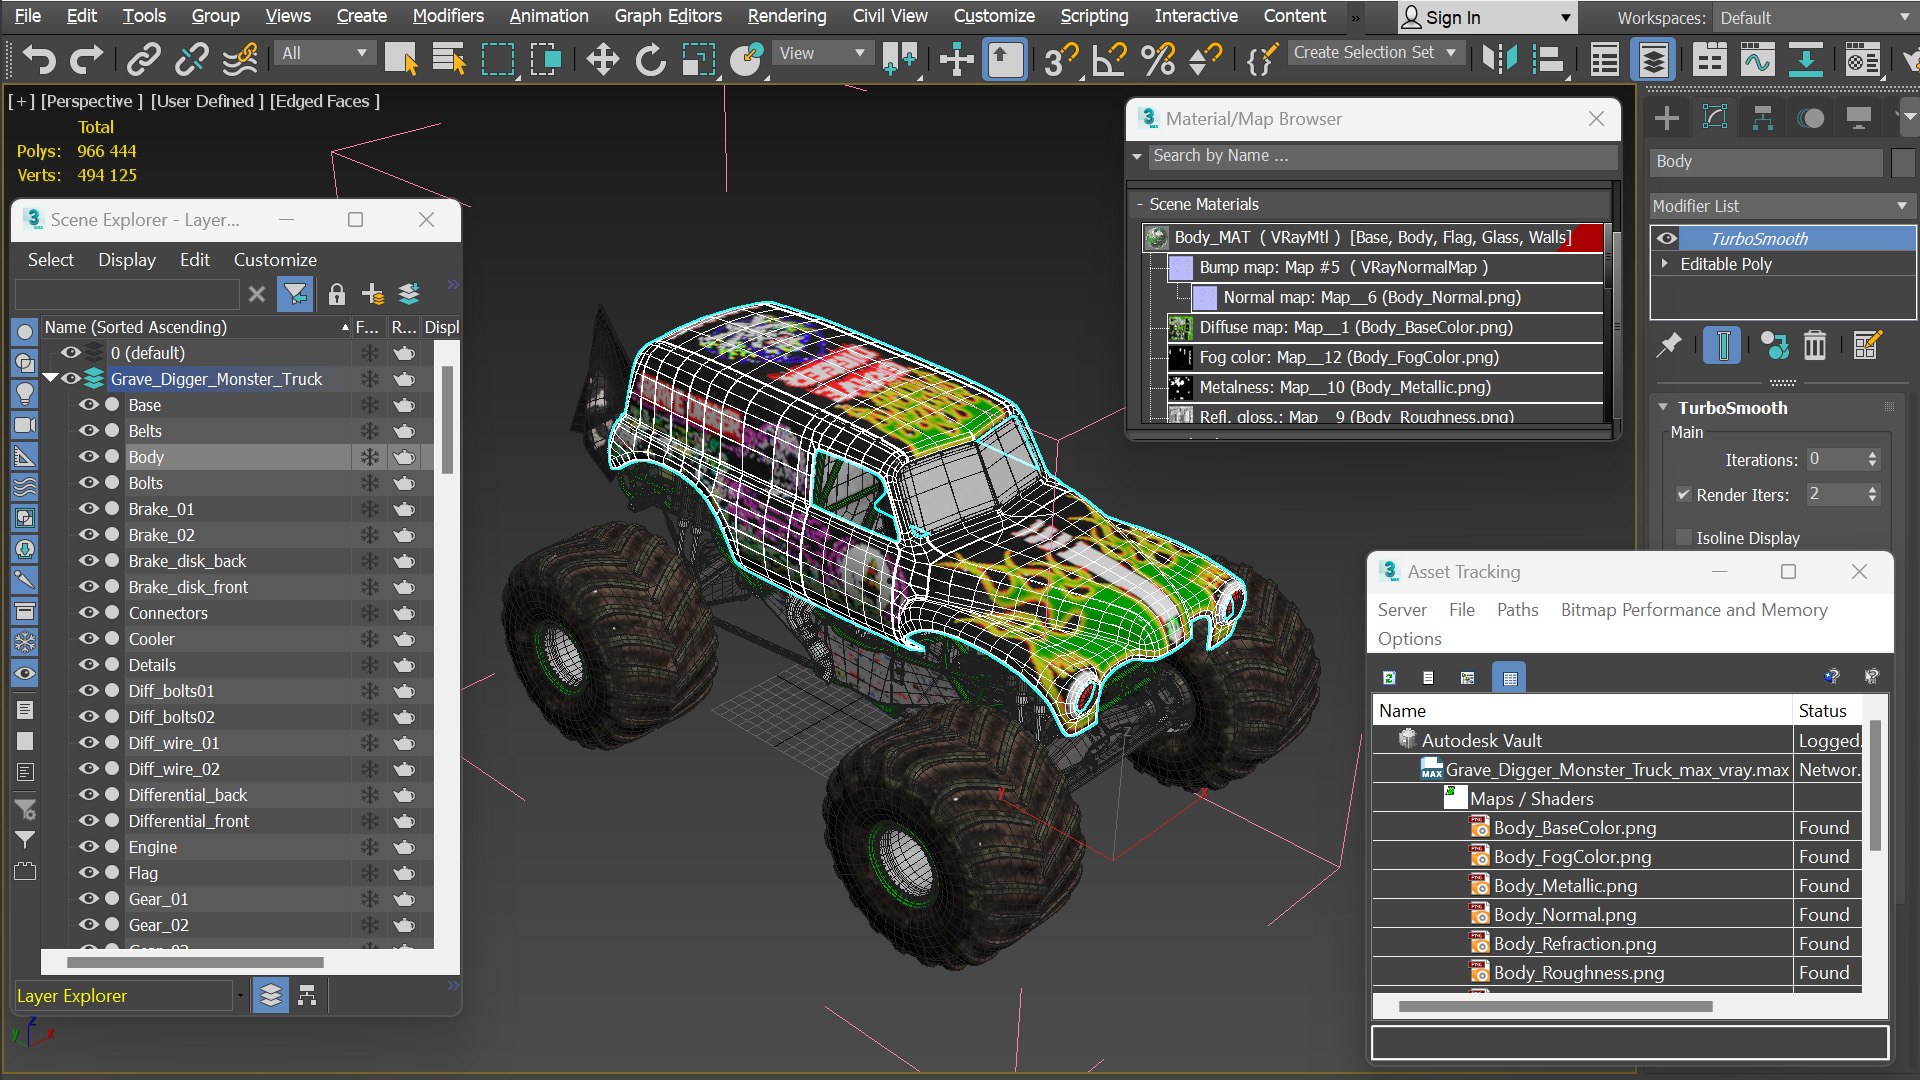1920x1080 pixels.
Task: Toggle the 3D Snaps tool
Action: pos(1060,60)
